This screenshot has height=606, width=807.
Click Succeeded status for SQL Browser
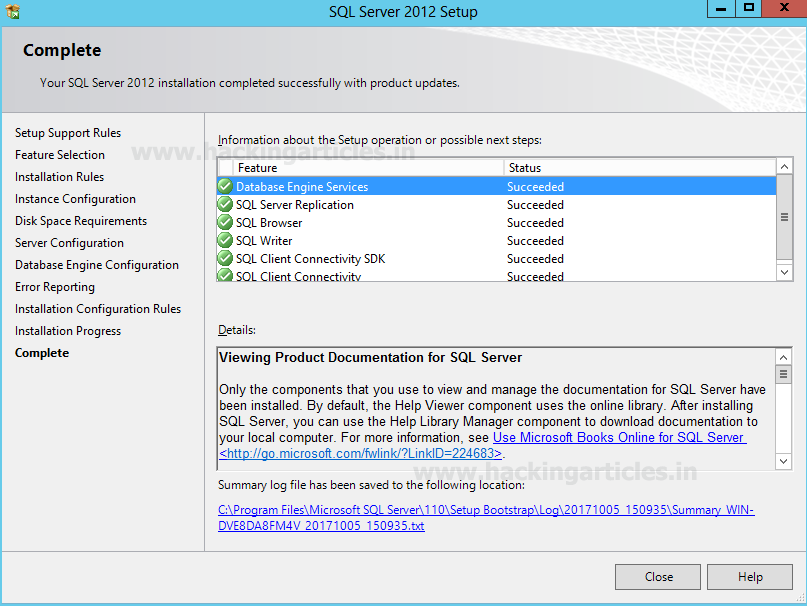point(535,222)
